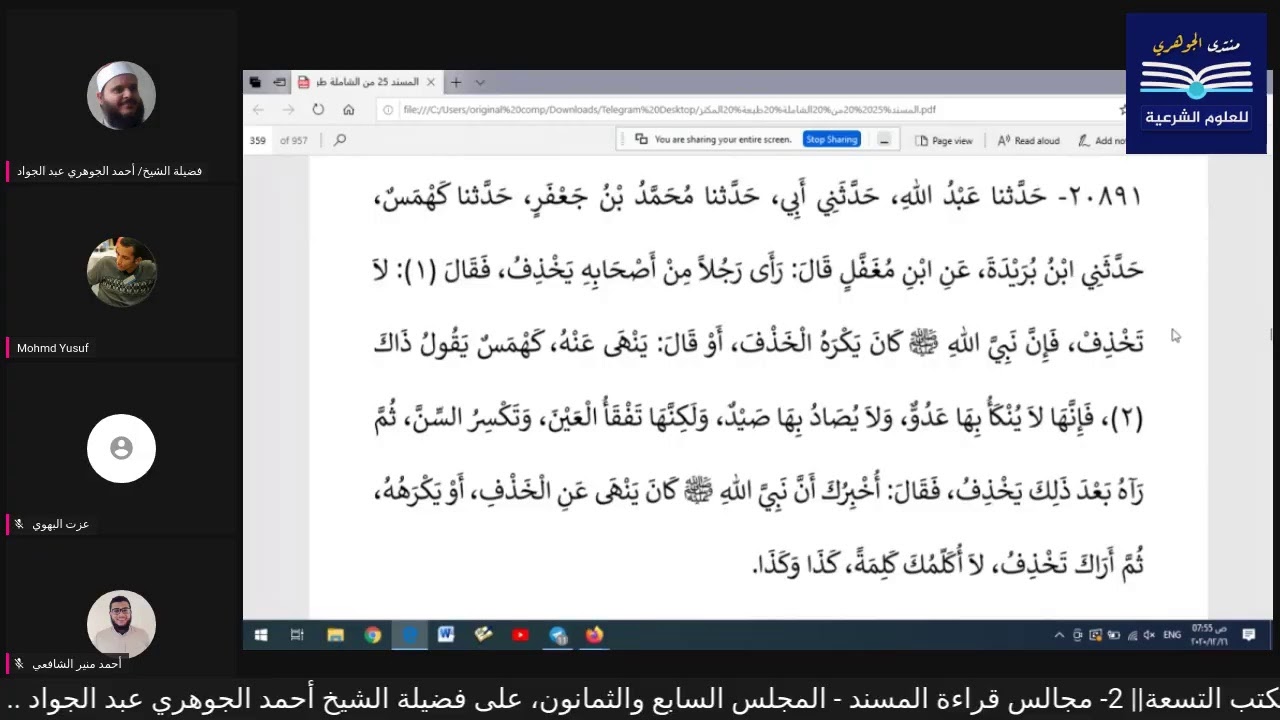Click the footnote marker (٢) in text
This screenshot has height=720, width=1280.
tap(1126, 417)
